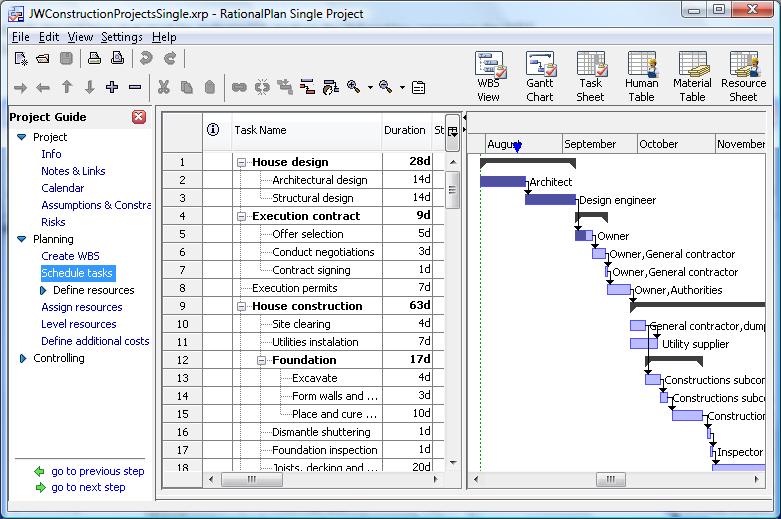Open the Task Sheet view
Image resolution: width=781 pixels, height=519 pixels.
pos(590,76)
